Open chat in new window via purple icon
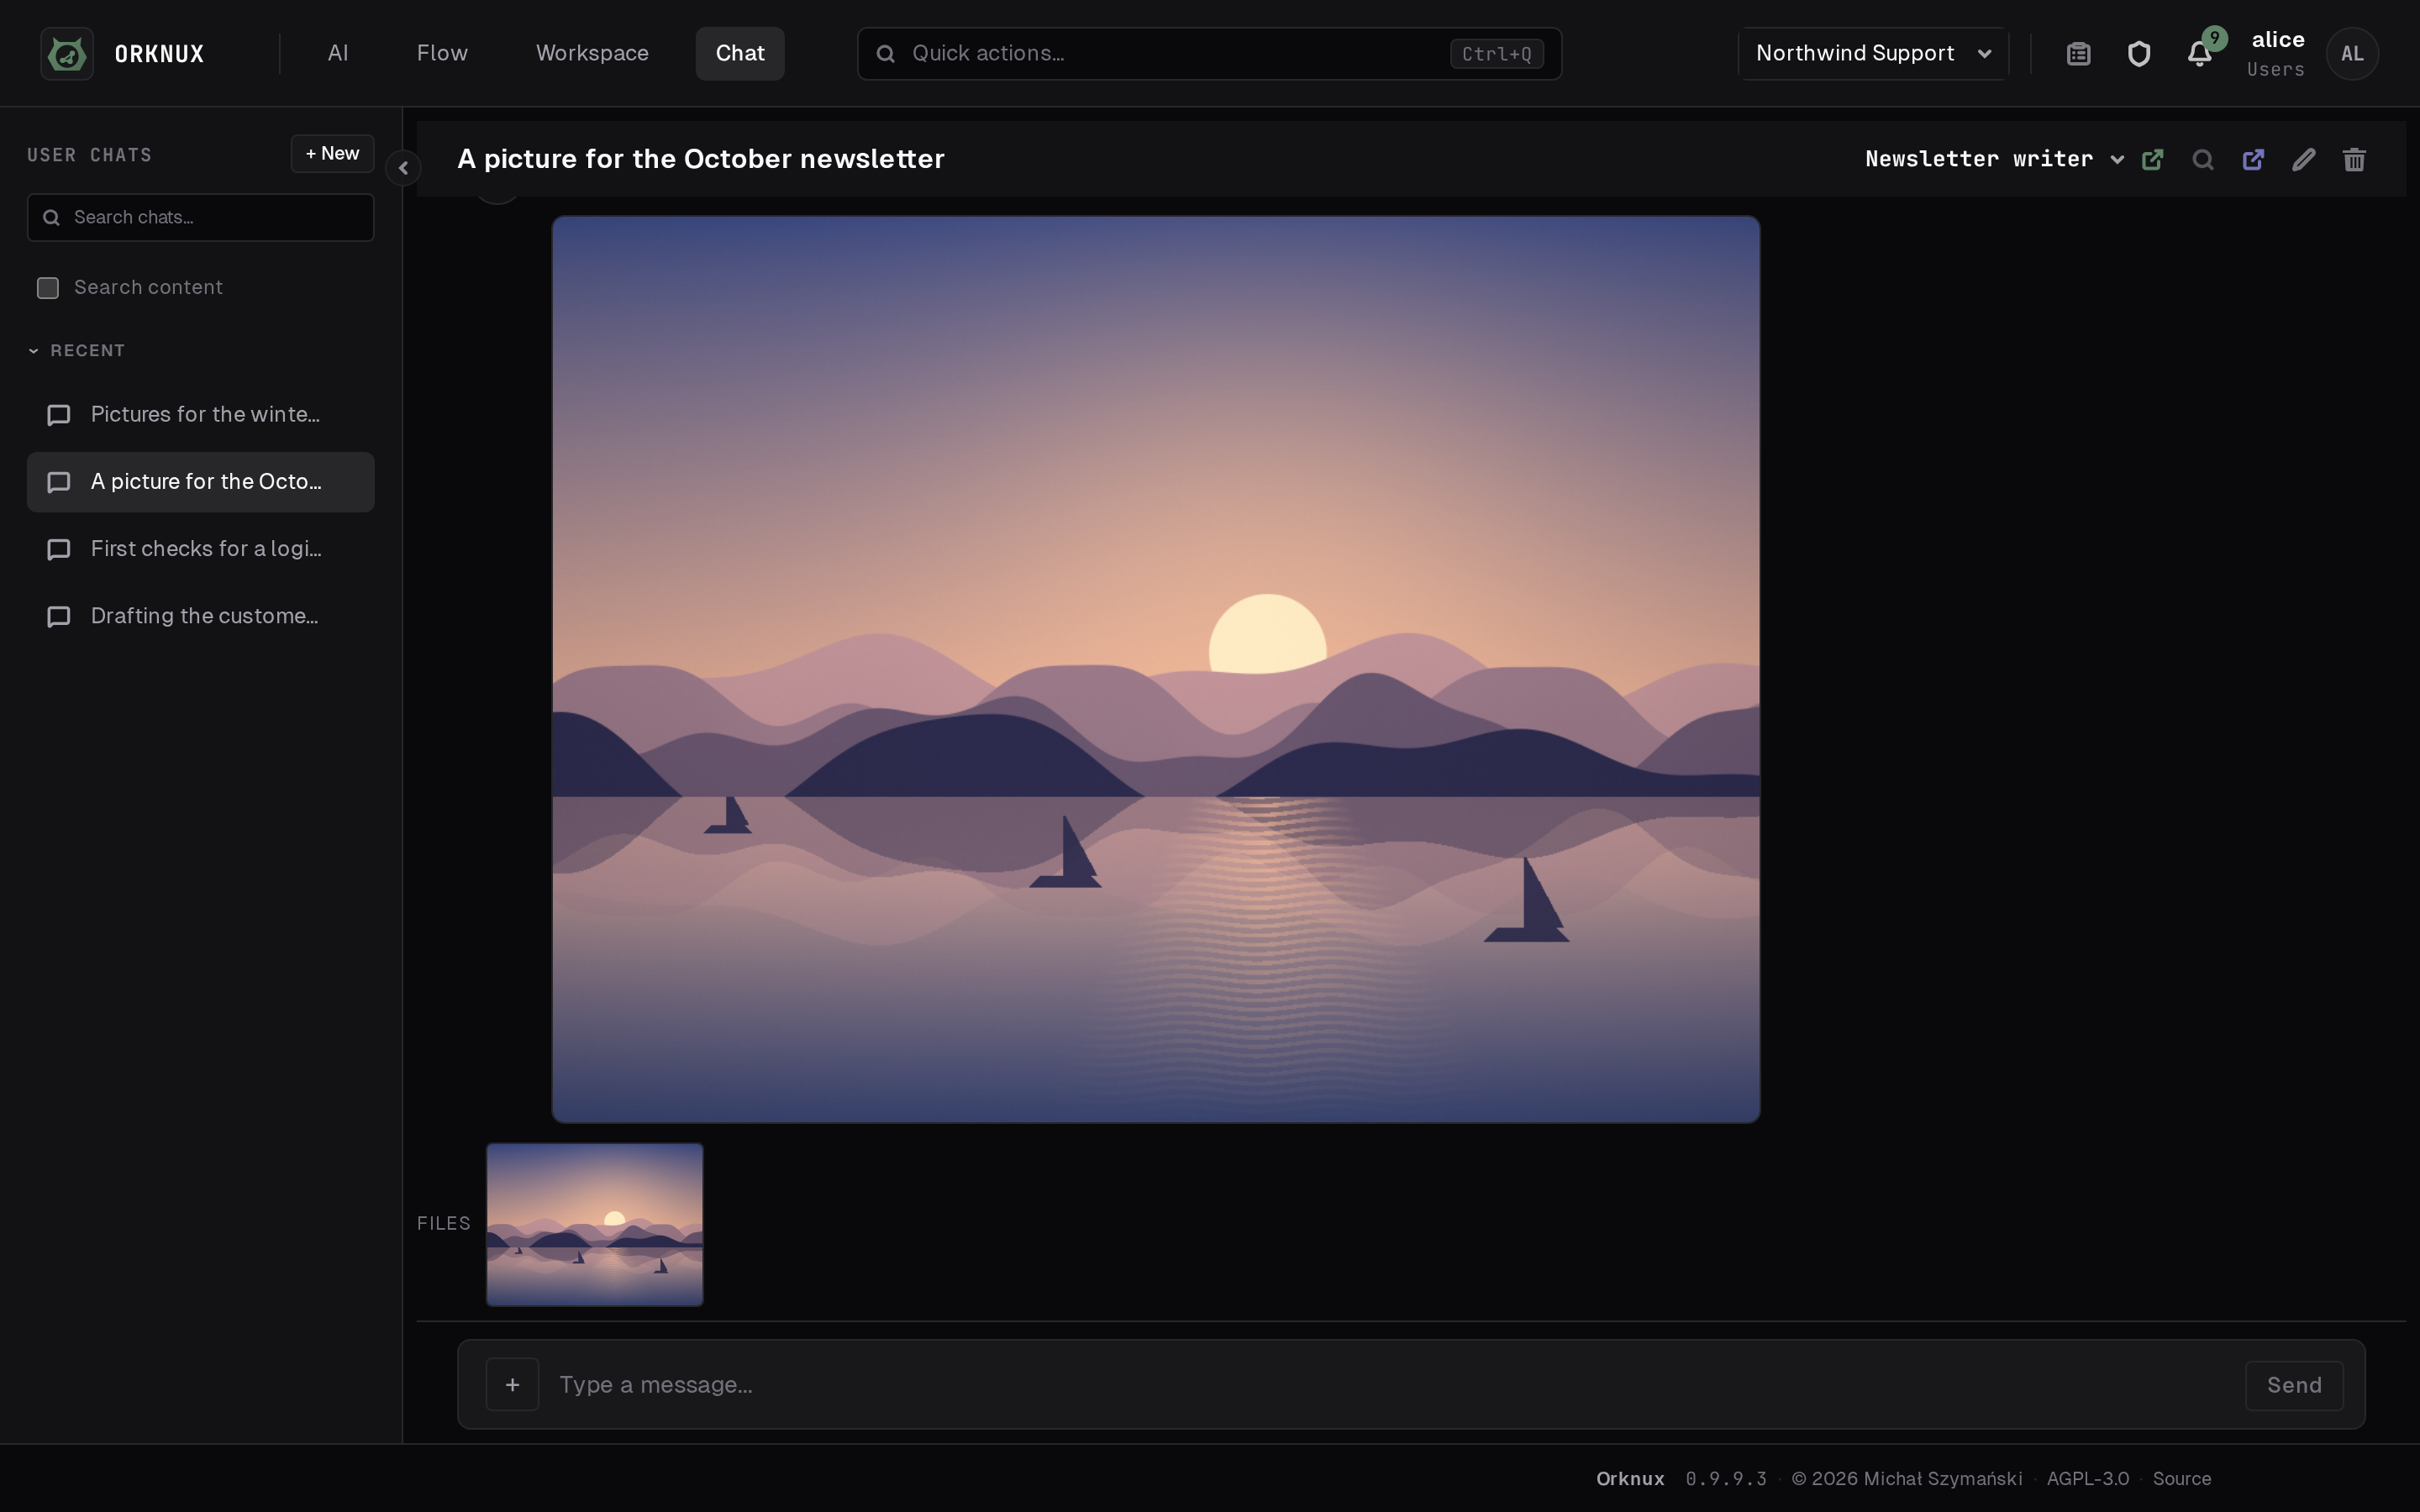 [2253, 159]
